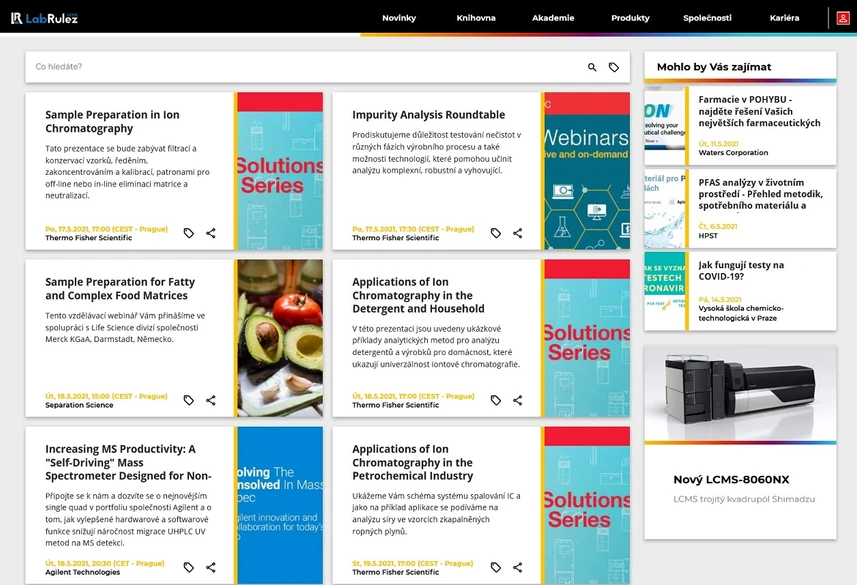Click 'Agilent Technologies' company name
Viewport: 857px width, 585px height.
[x=83, y=572]
